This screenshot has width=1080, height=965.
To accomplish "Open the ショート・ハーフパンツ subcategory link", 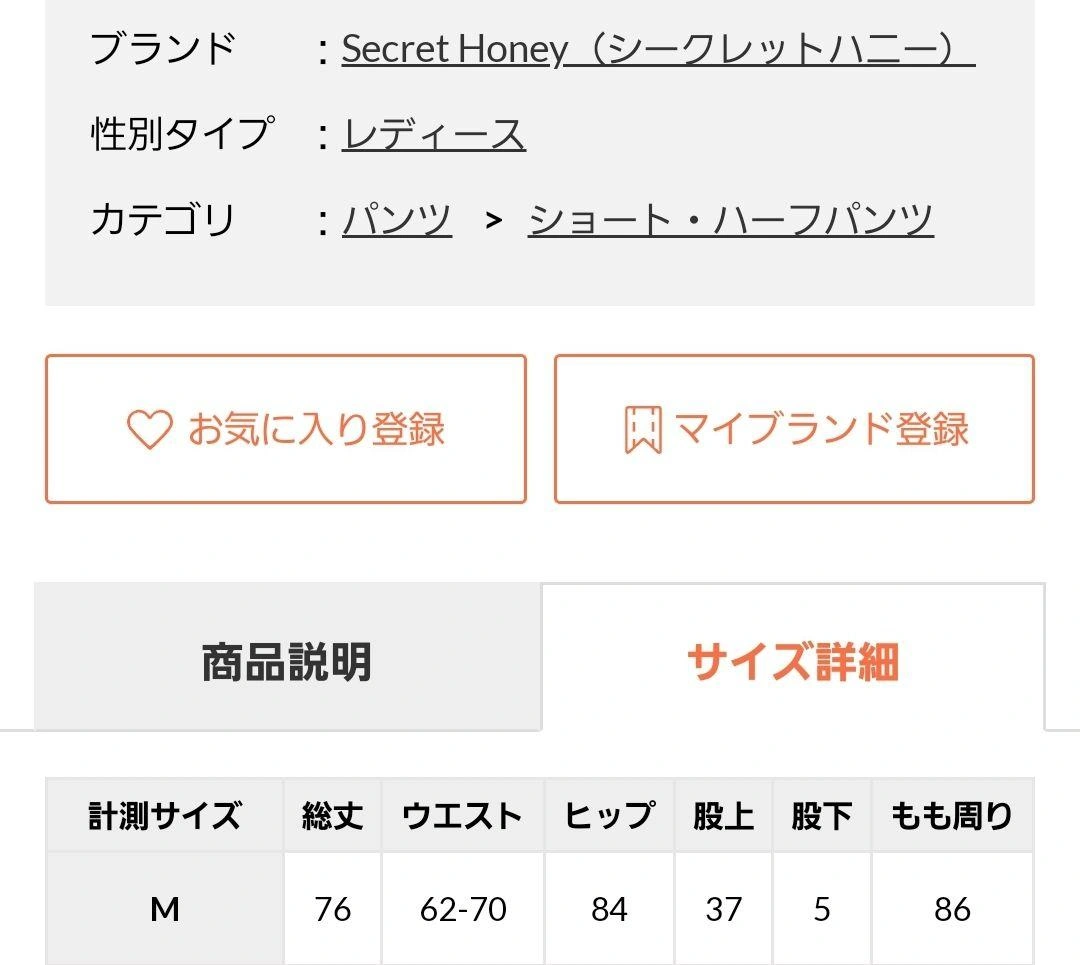I will (730, 219).
